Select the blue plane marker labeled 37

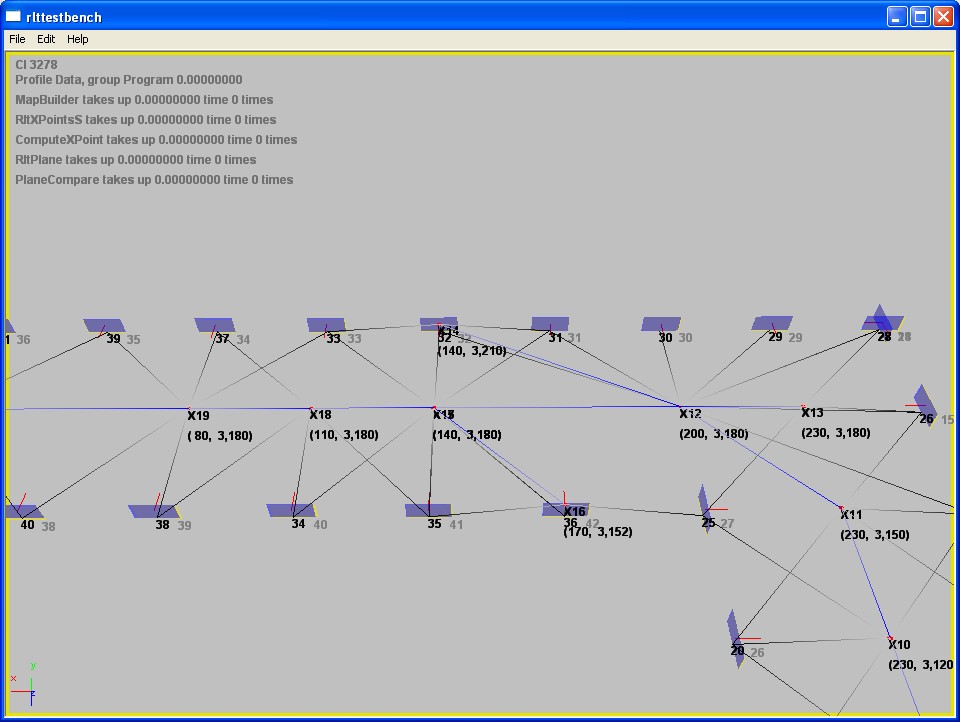pyautogui.click(x=215, y=325)
